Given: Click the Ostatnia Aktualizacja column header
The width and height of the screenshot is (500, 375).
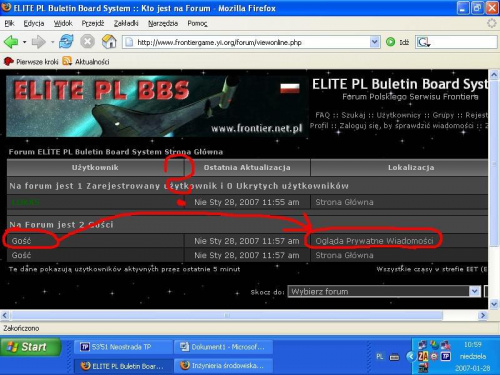Looking at the screenshot, I should coord(247,167).
